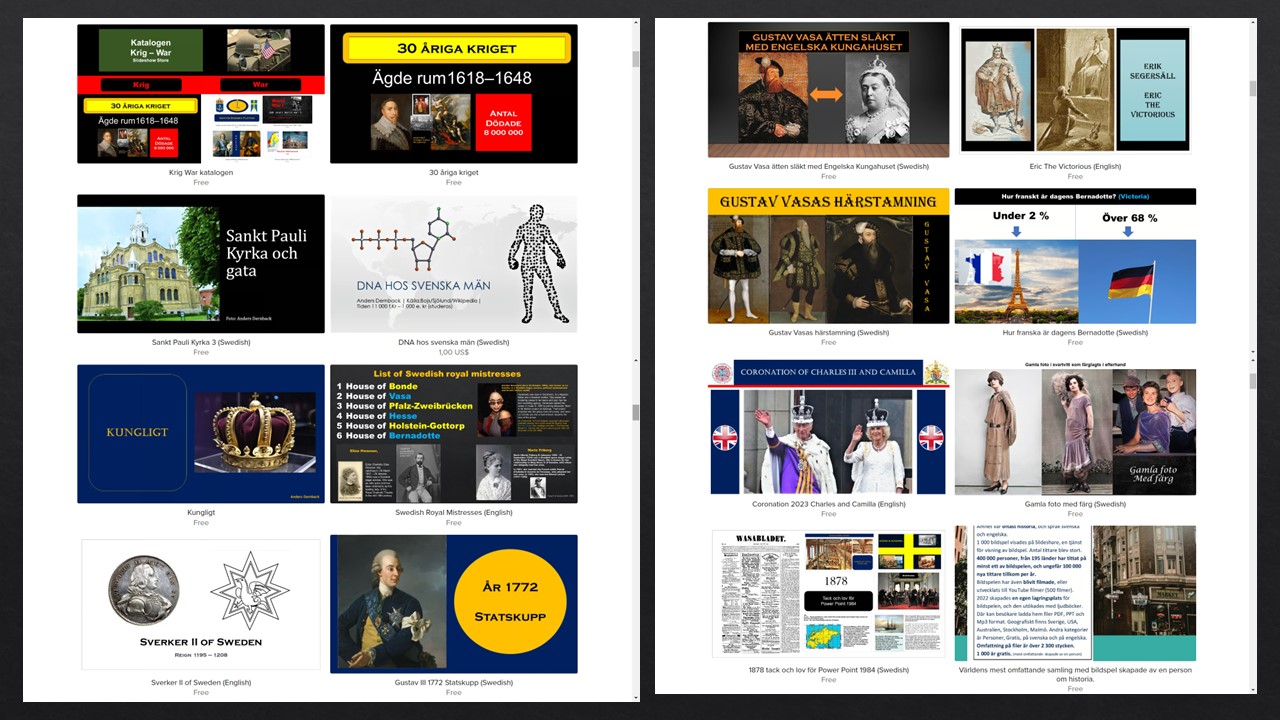1280x720 pixels.
Task: Select the Sankt Pauli Kyrka och gata thumbnail
Action: coord(201,264)
